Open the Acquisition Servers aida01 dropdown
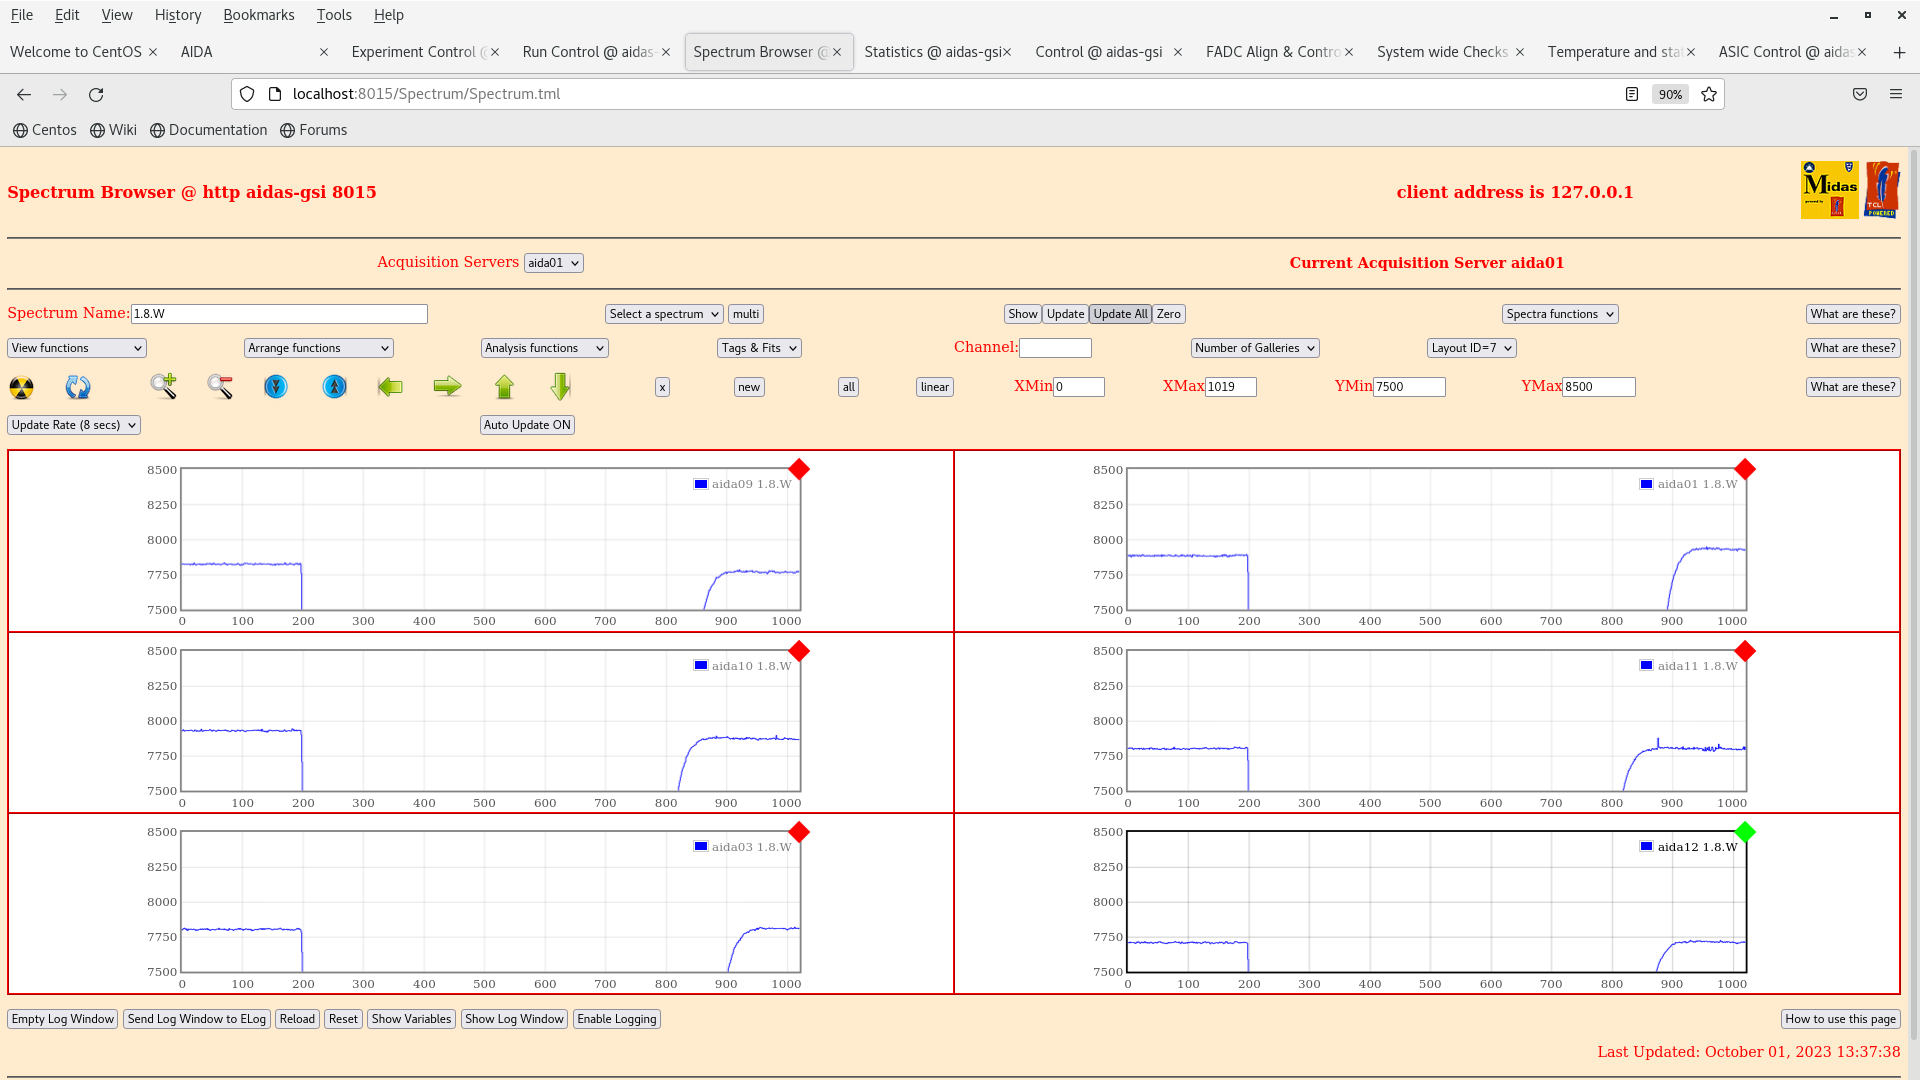Viewport: 1920px width, 1080px height. (553, 263)
